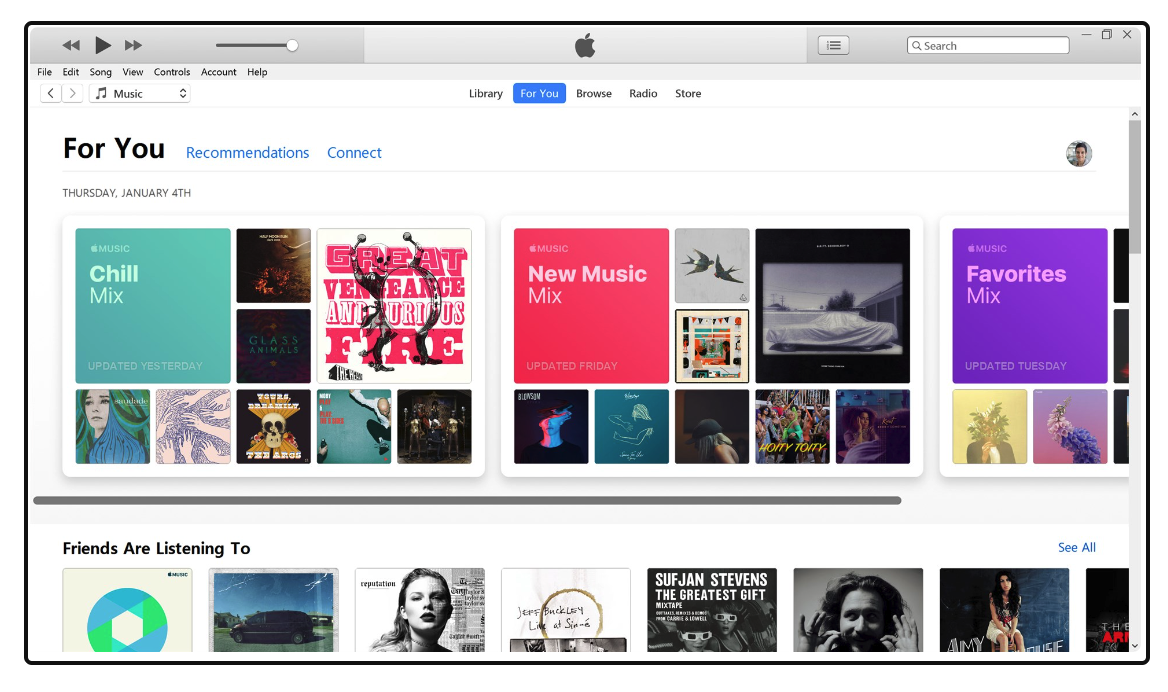Image resolution: width=1168 pixels, height=692 pixels.
Task: Open Sufjan Stevens The Greatest Gift album
Action: [712, 610]
